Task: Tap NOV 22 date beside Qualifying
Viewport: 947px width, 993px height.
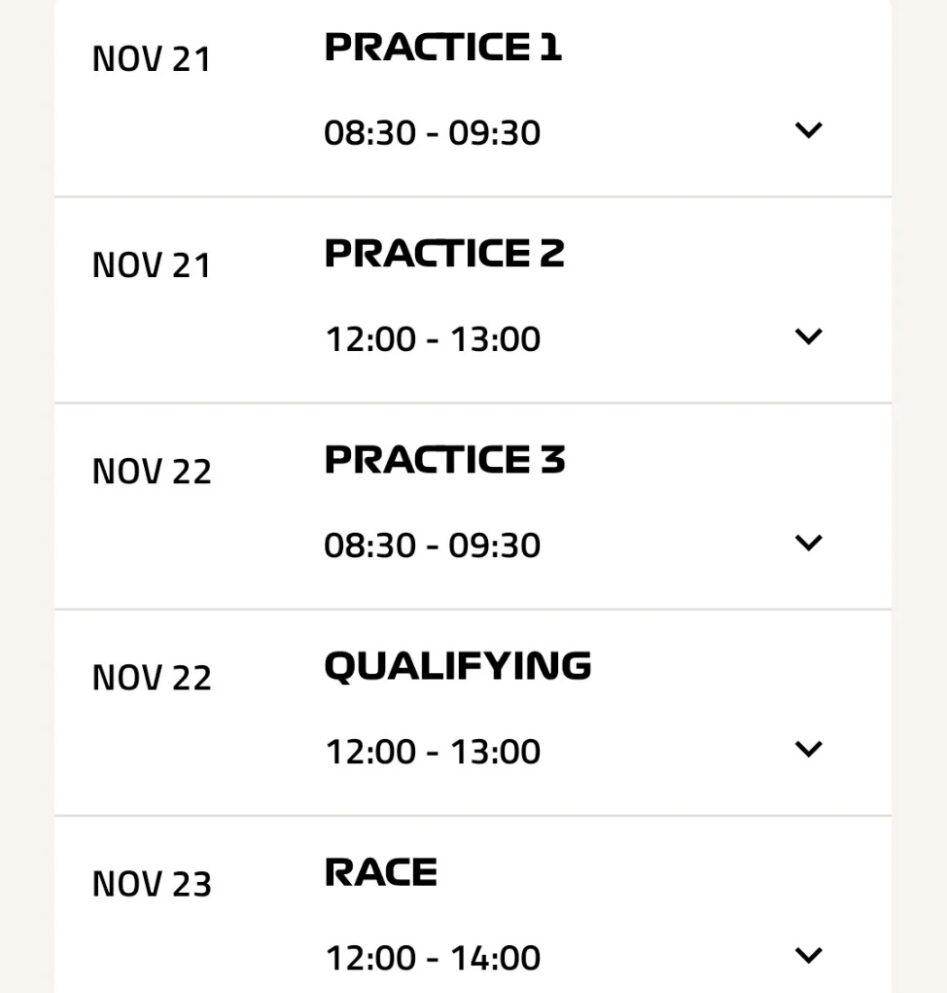Action: point(152,678)
